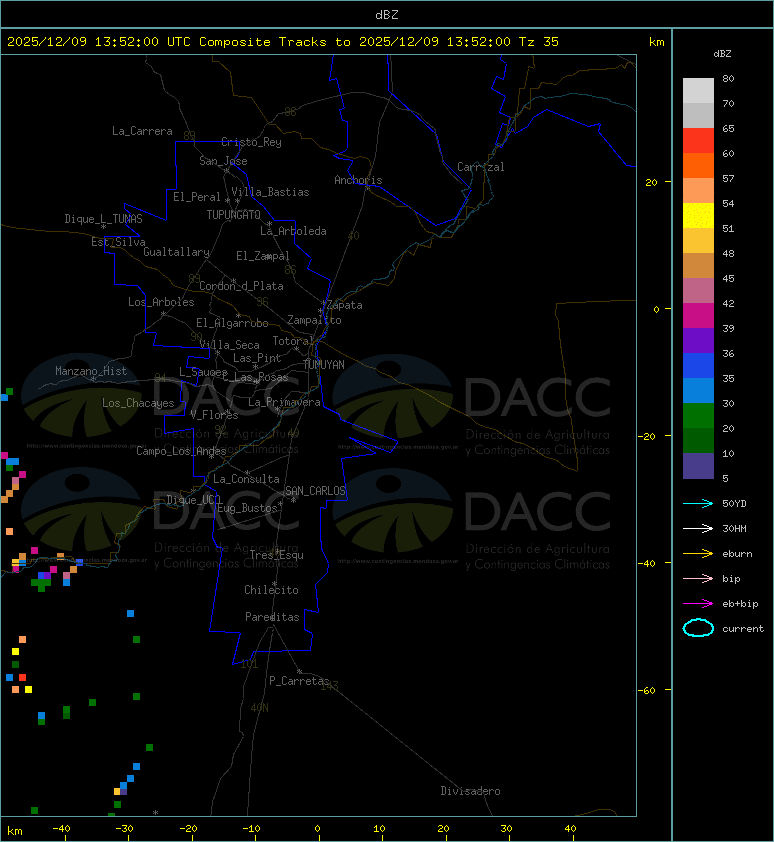The width and height of the screenshot is (774, 842).
Task: Click the Anchoris map label
Action: pyautogui.click(x=358, y=180)
